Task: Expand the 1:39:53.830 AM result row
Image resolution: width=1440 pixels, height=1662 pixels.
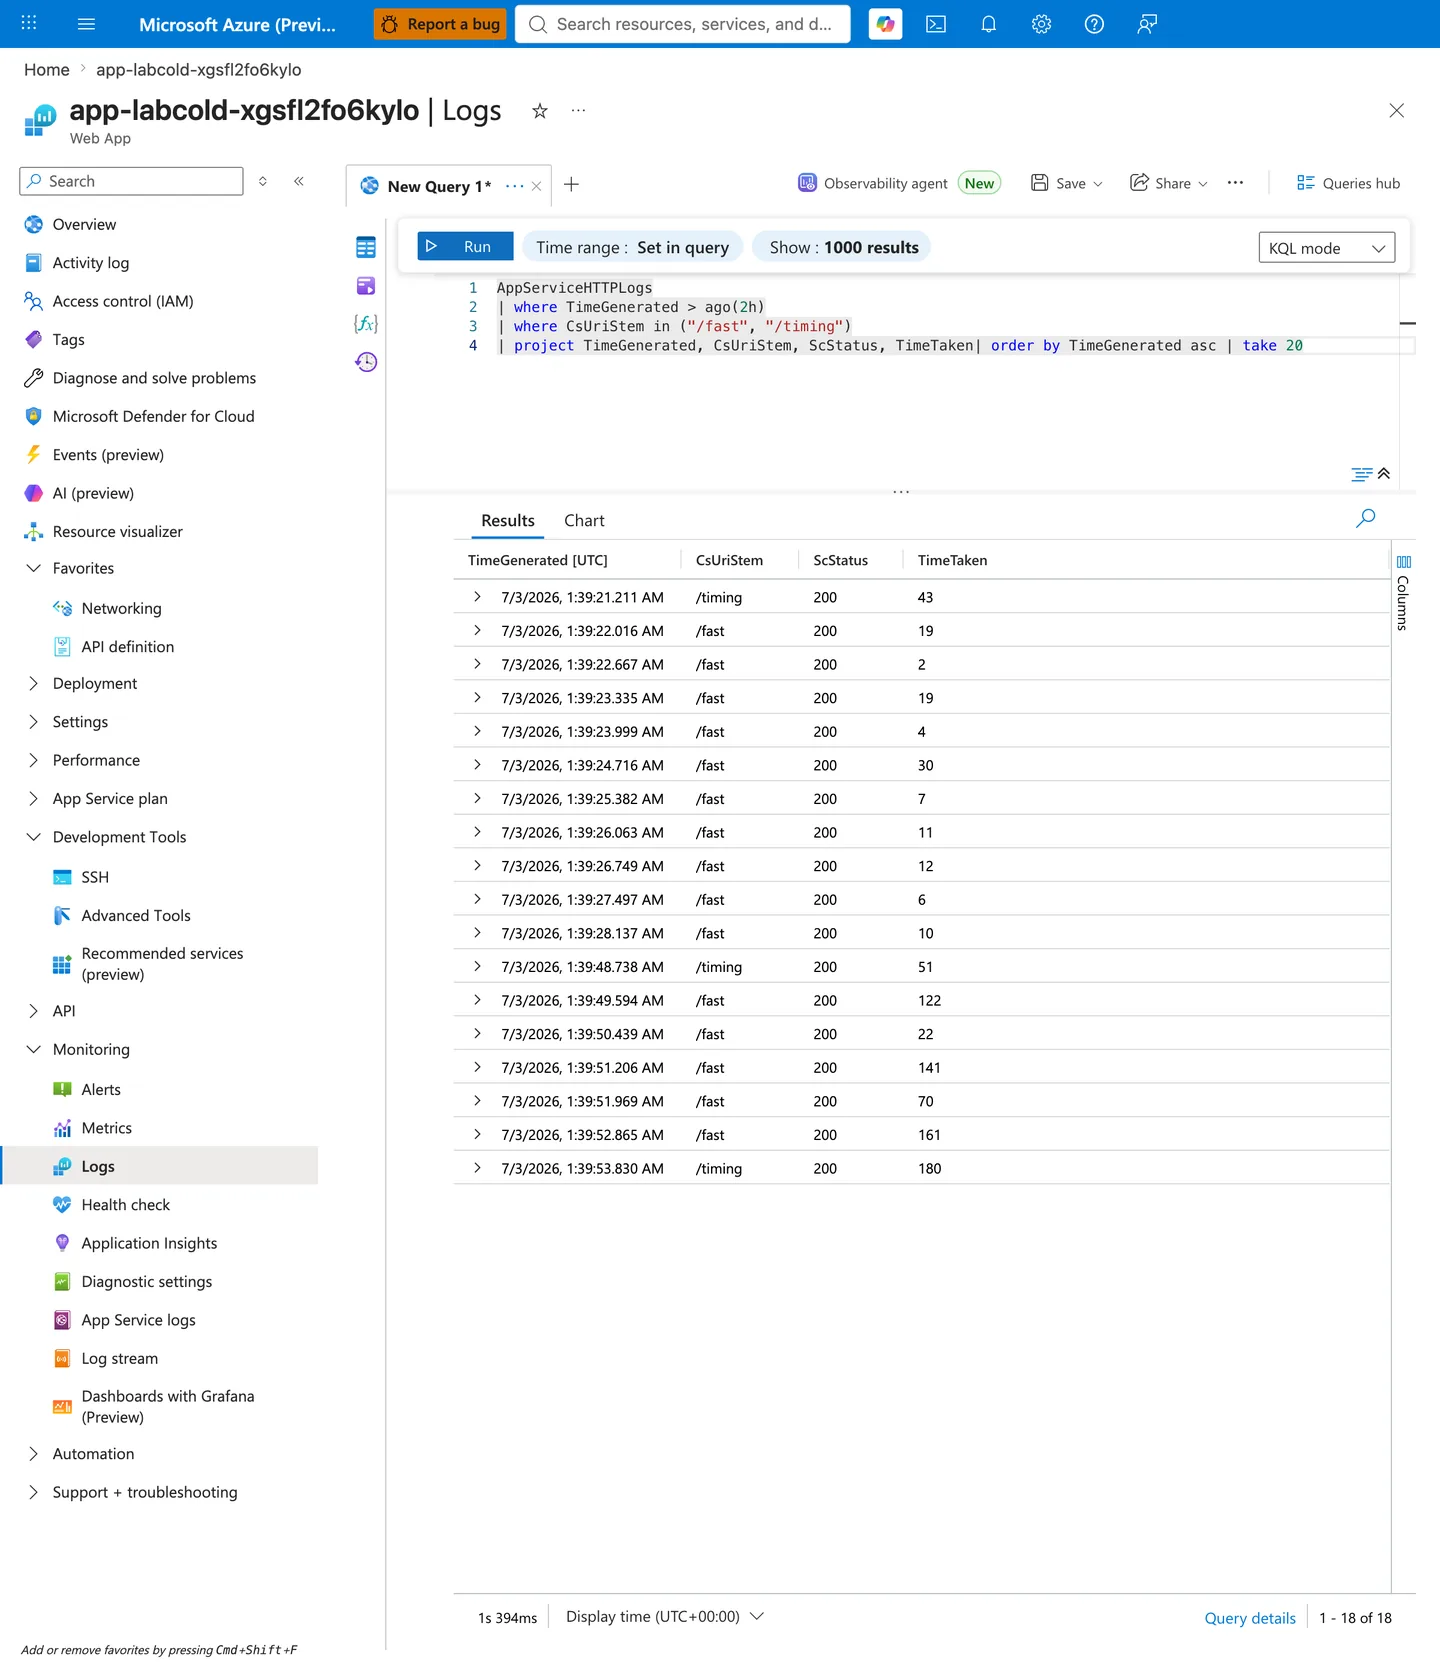Action: 477,1168
